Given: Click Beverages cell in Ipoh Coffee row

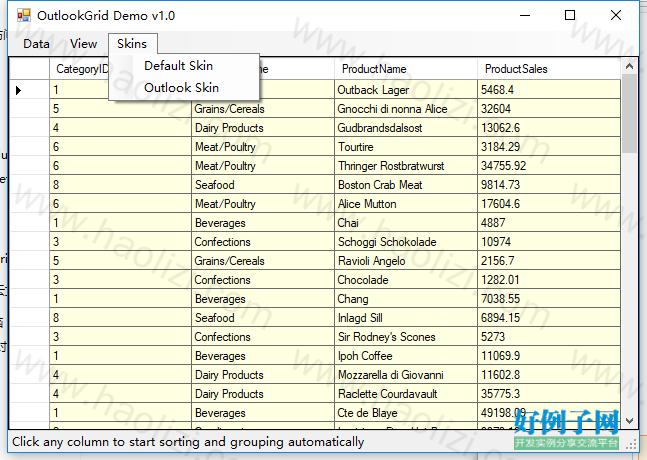Looking at the screenshot, I should [263, 355].
